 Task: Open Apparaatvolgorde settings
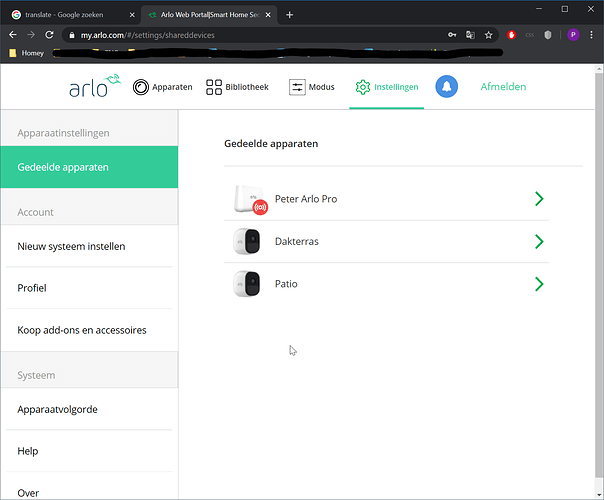point(89,409)
